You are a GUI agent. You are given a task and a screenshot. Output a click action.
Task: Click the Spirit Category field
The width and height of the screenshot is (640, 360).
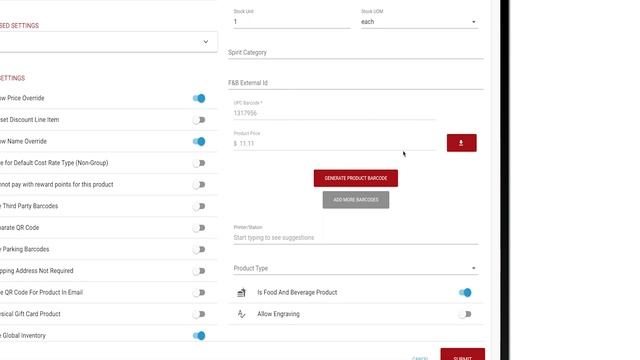[x=356, y=53]
